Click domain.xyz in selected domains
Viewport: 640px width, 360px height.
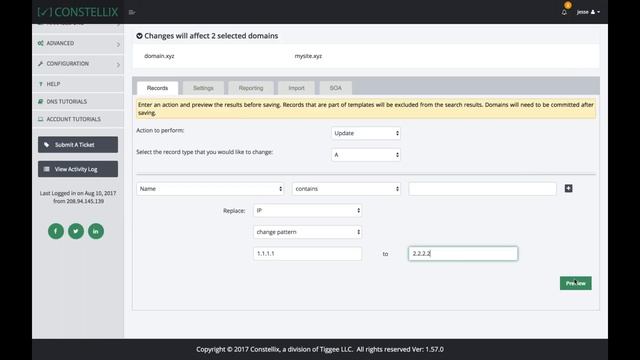pos(159,56)
